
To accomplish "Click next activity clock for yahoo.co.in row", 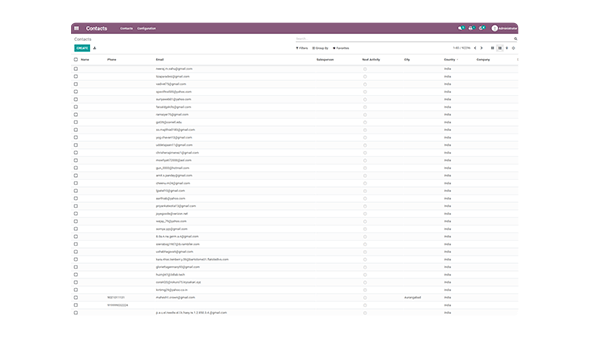I will point(365,290).
